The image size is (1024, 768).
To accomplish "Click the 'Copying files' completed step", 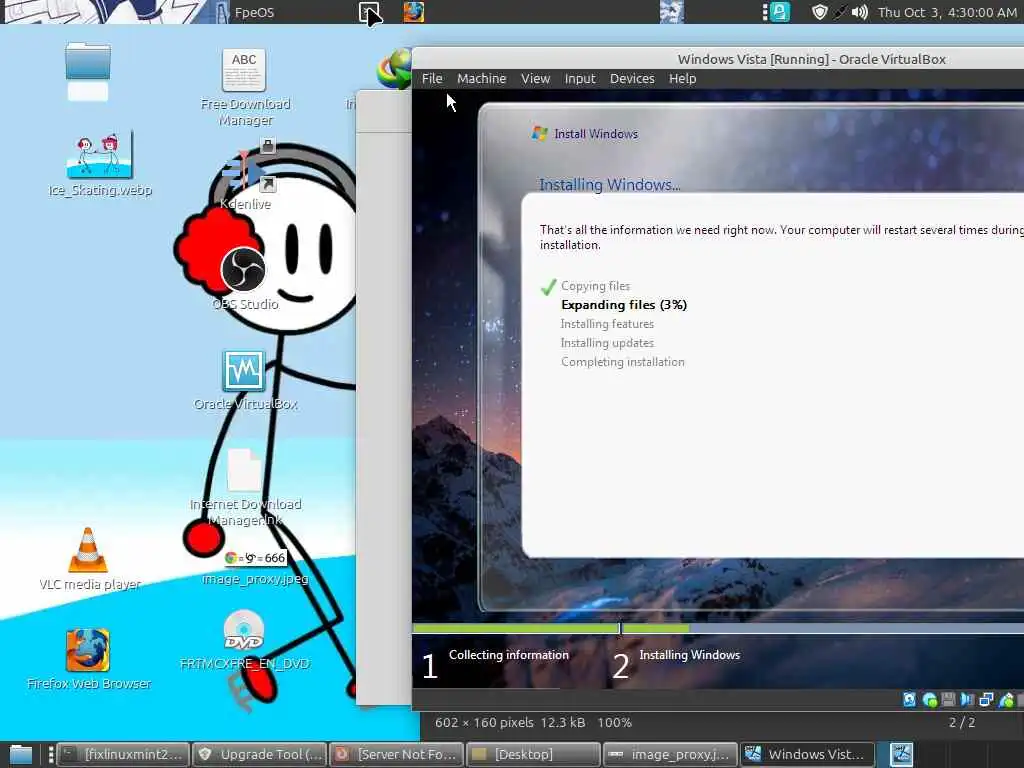I will click(x=595, y=286).
